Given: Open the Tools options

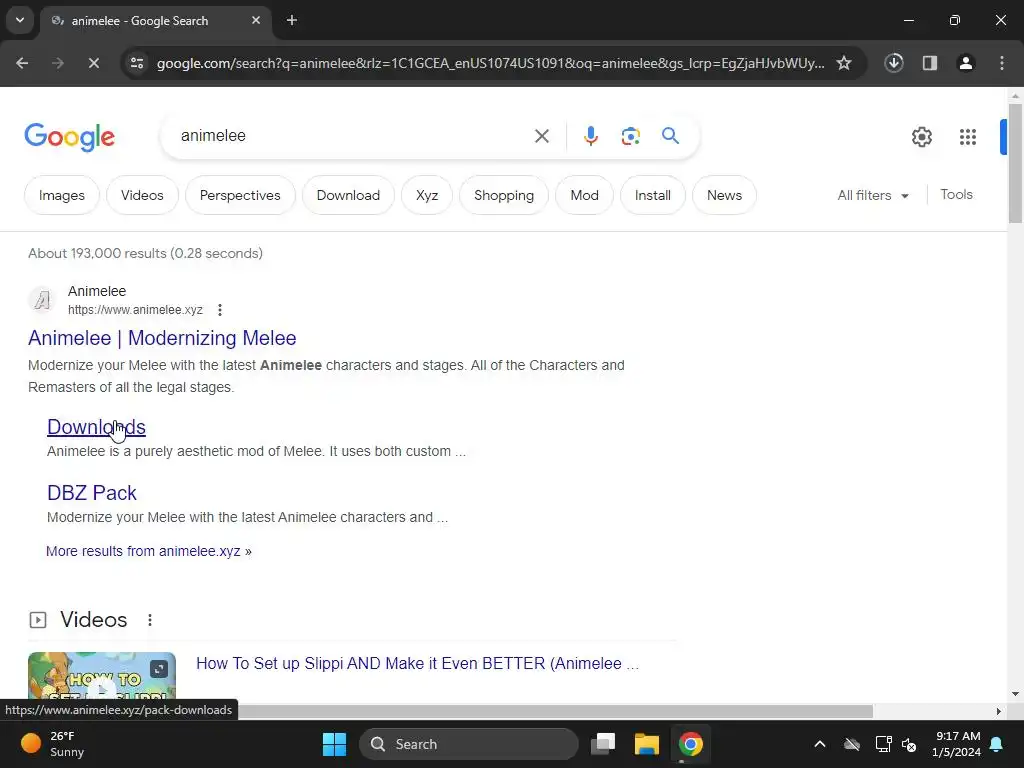Looking at the screenshot, I should (956, 195).
